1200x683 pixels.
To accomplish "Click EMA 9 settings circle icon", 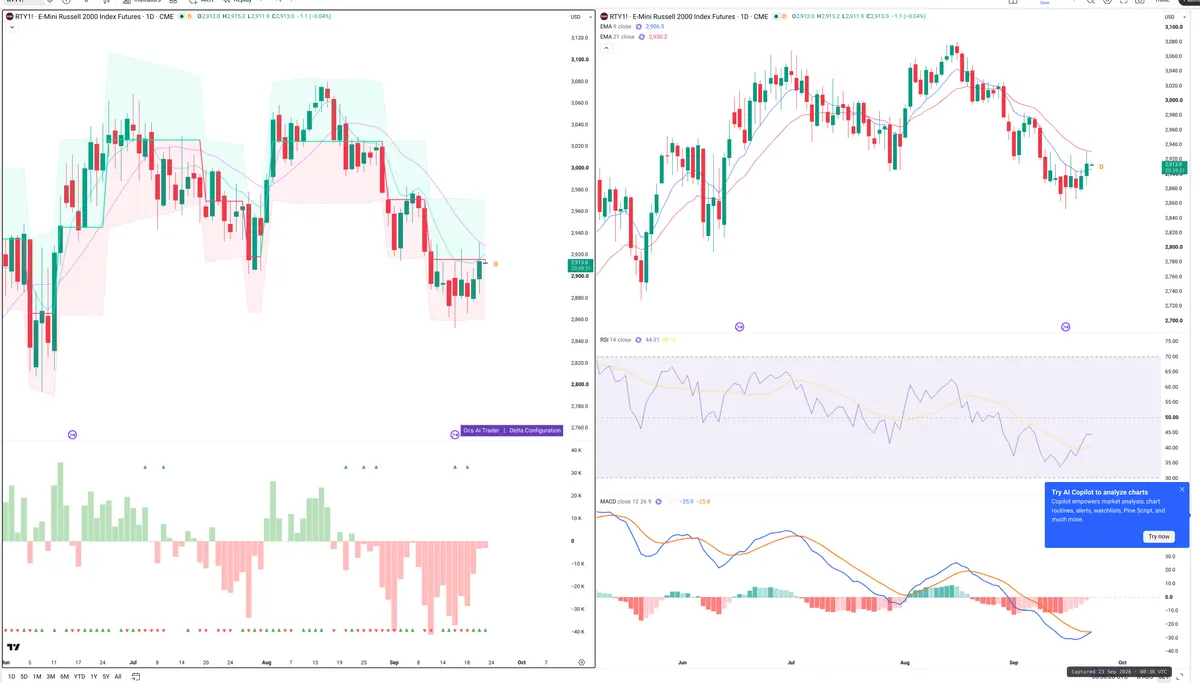I will (x=641, y=26).
